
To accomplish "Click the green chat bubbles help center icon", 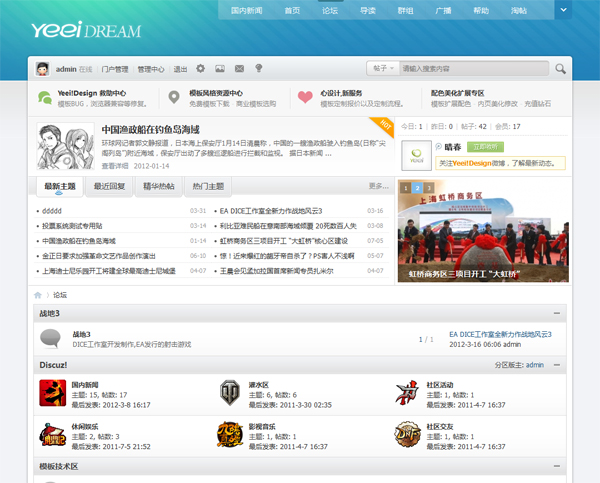I will click(45, 98).
